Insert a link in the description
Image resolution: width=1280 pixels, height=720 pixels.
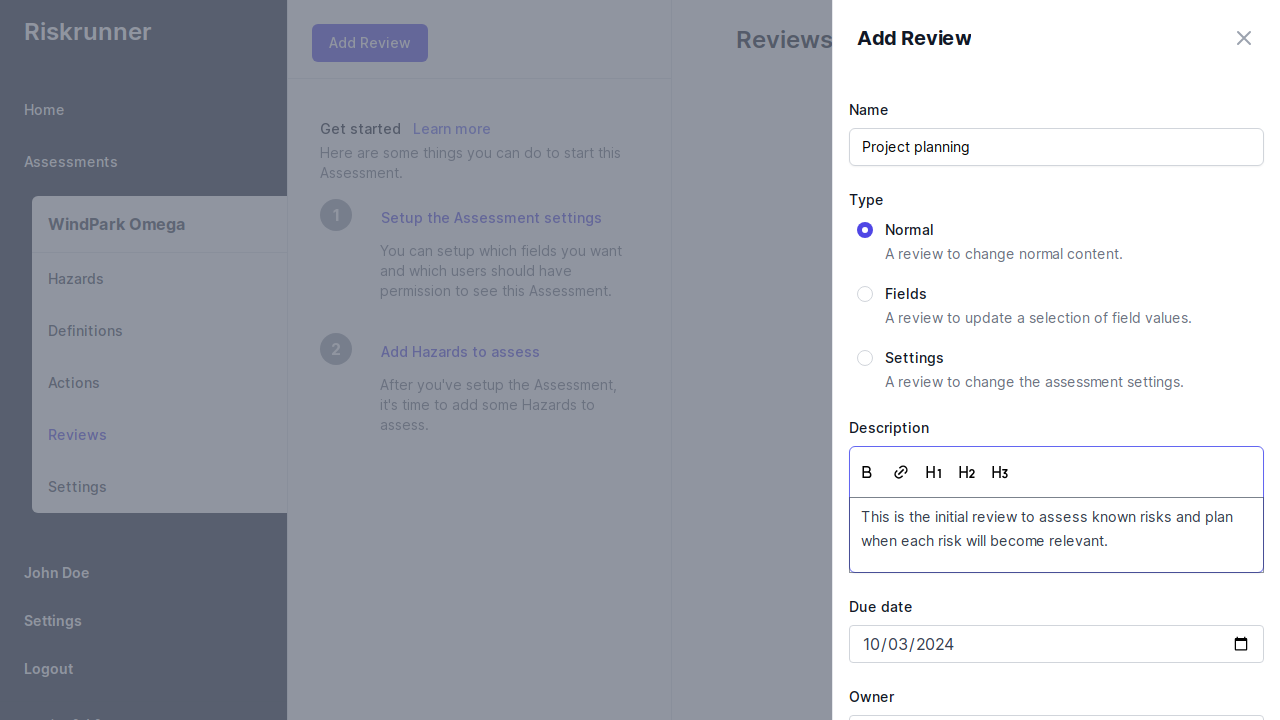[x=901, y=472]
